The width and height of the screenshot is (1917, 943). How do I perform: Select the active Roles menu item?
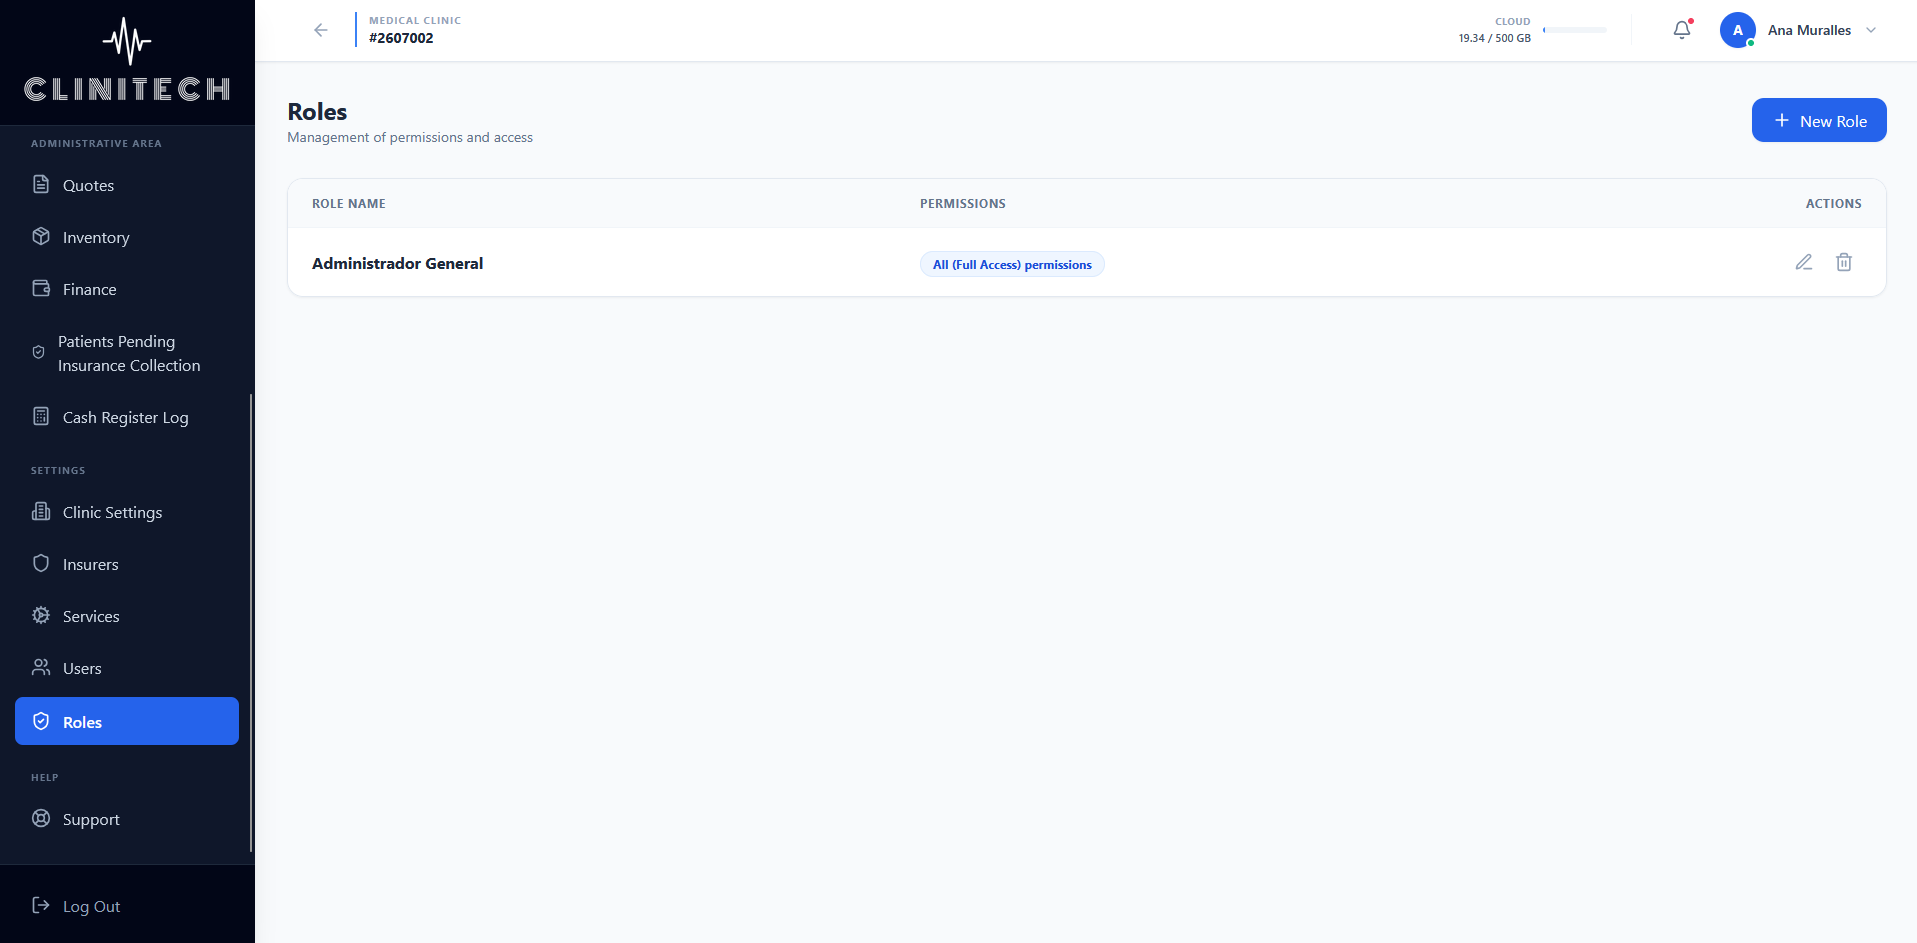[127, 721]
